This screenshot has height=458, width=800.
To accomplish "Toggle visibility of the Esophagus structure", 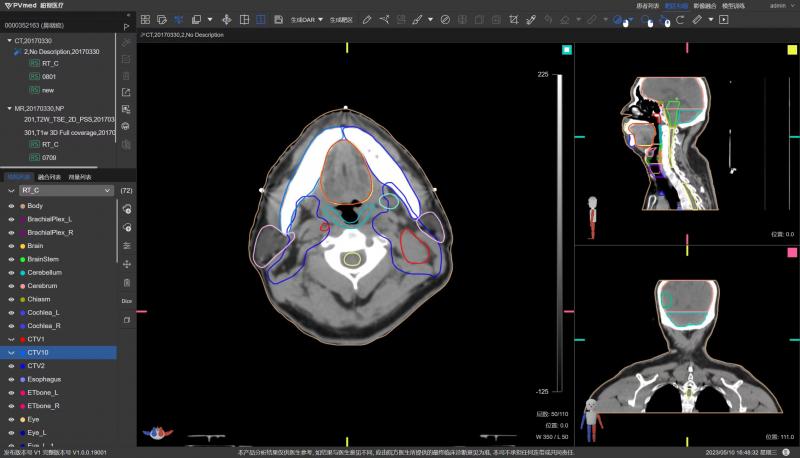I will click(11, 380).
